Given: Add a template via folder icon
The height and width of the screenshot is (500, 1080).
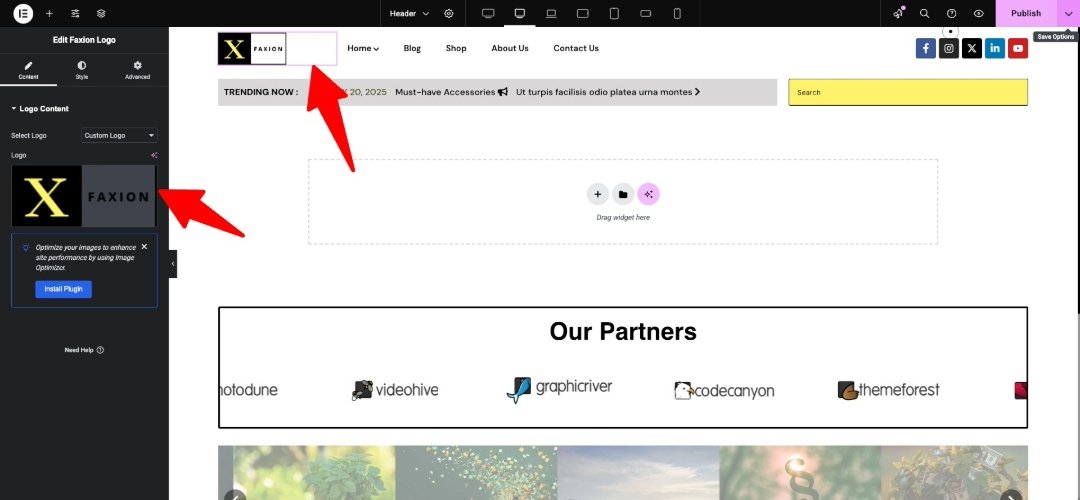Looking at the screenshot, I should click(622, 194).
